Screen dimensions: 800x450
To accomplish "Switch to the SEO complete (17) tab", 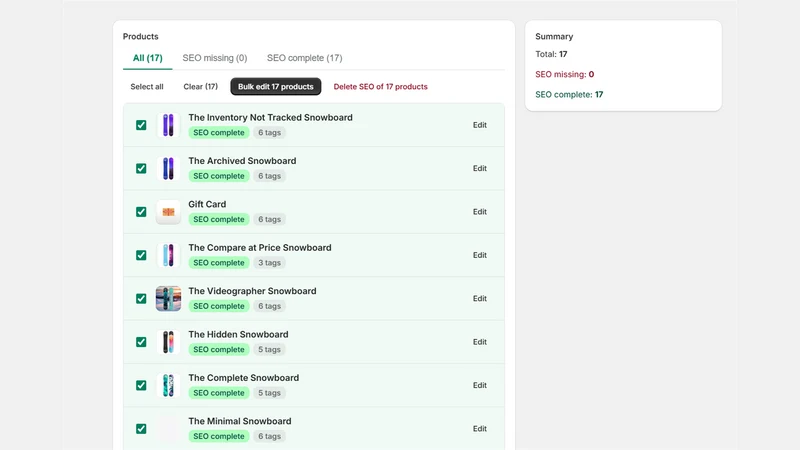I will 305,58.
